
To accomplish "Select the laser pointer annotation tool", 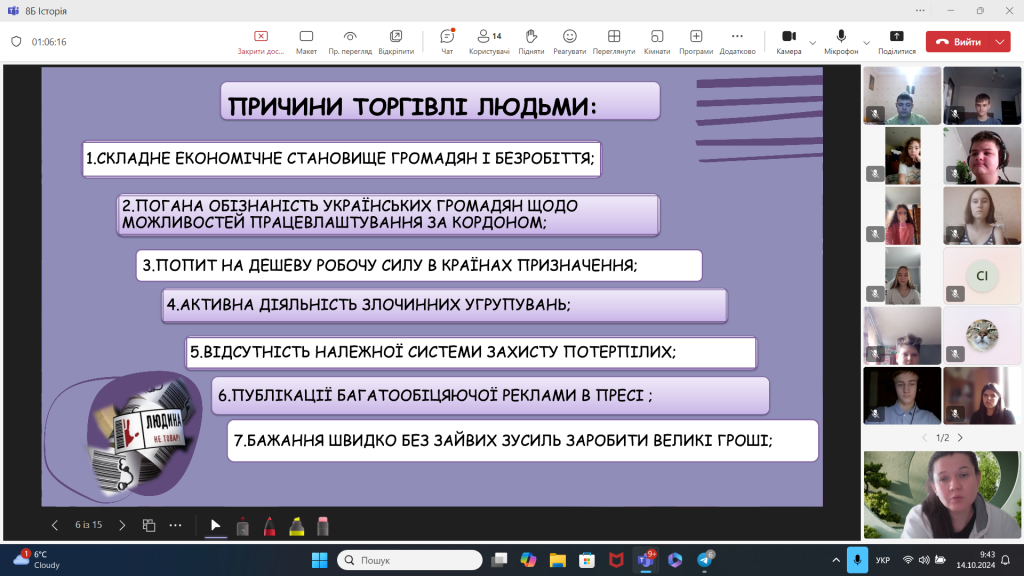I will [x=242, y=524].
